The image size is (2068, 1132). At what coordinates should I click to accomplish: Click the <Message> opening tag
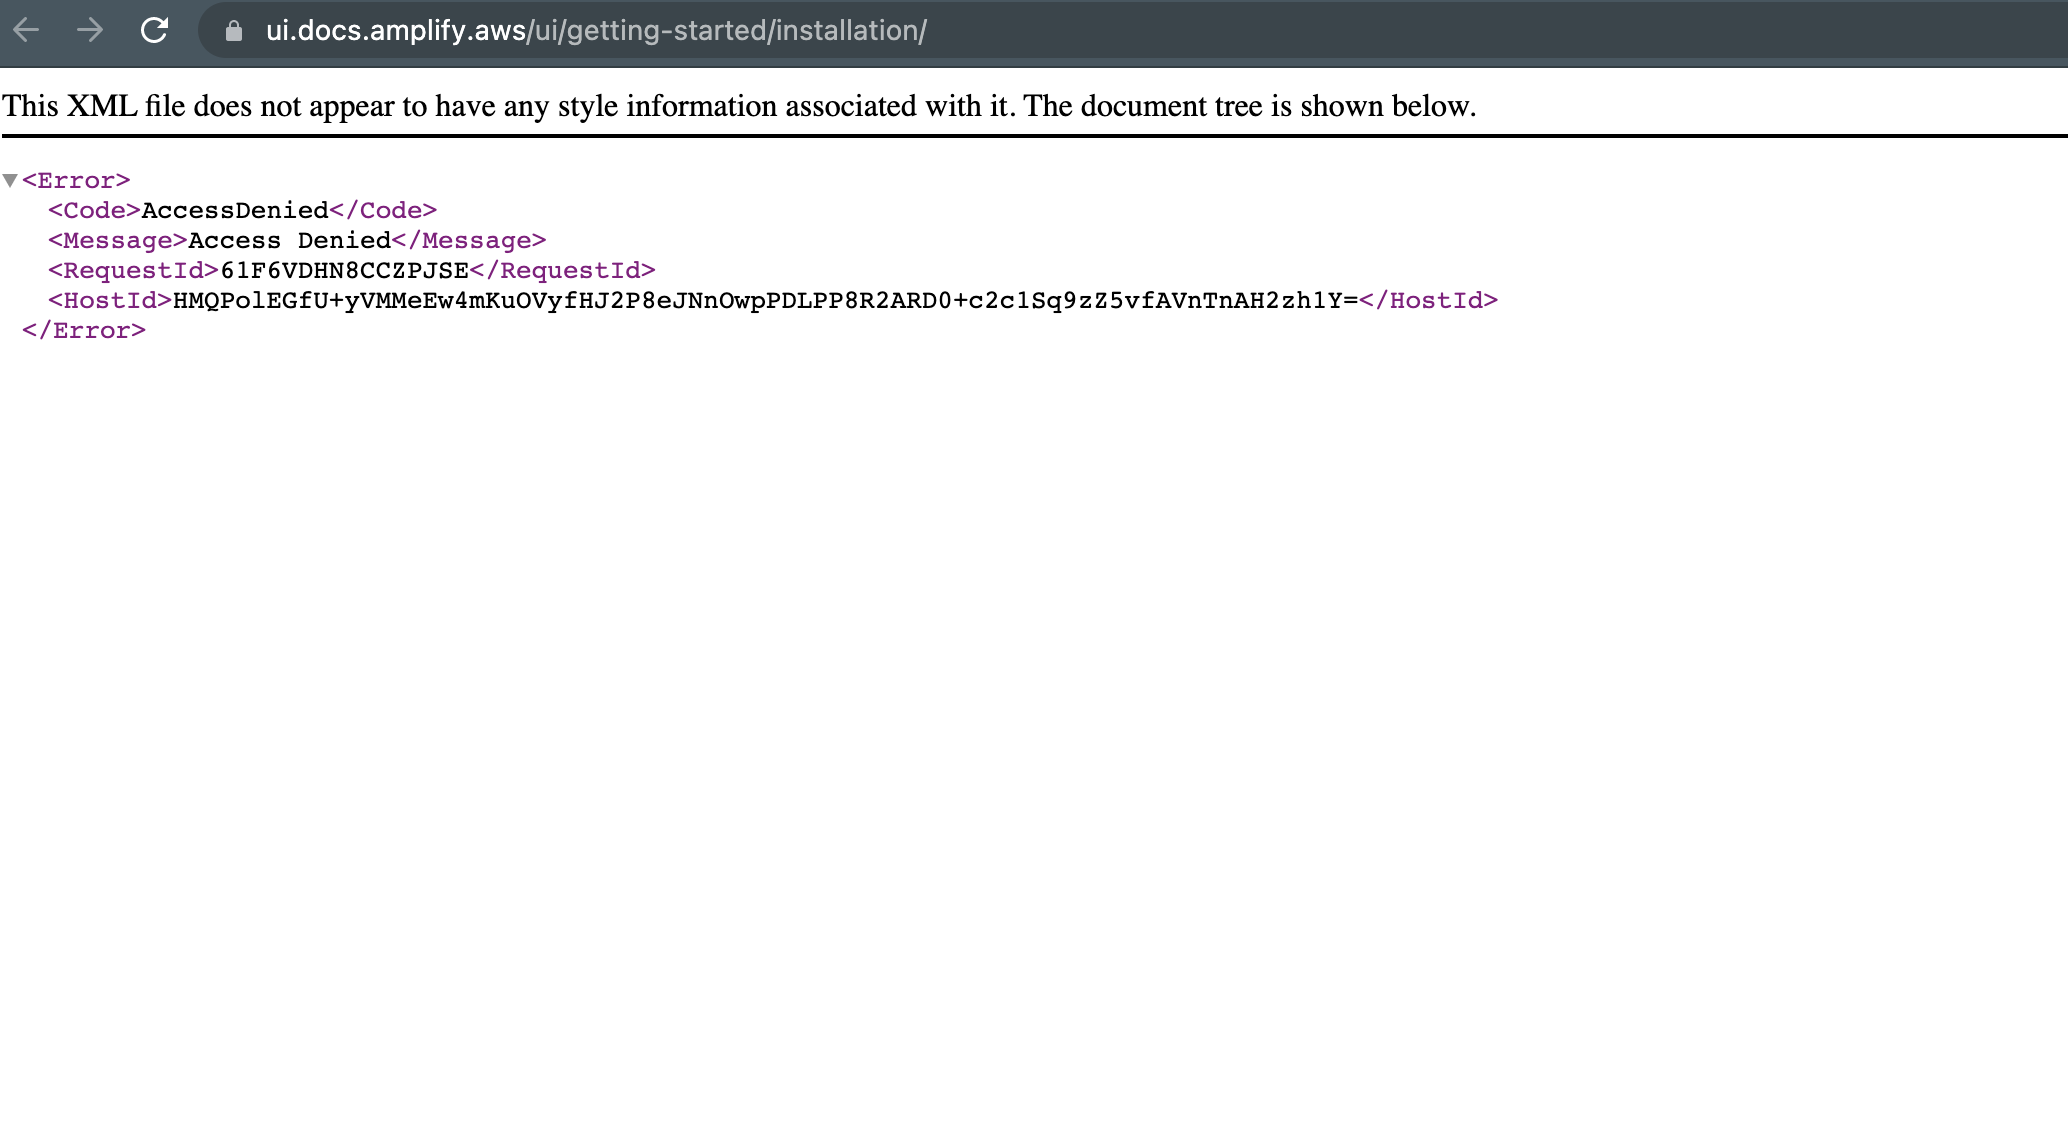(115, 240)
